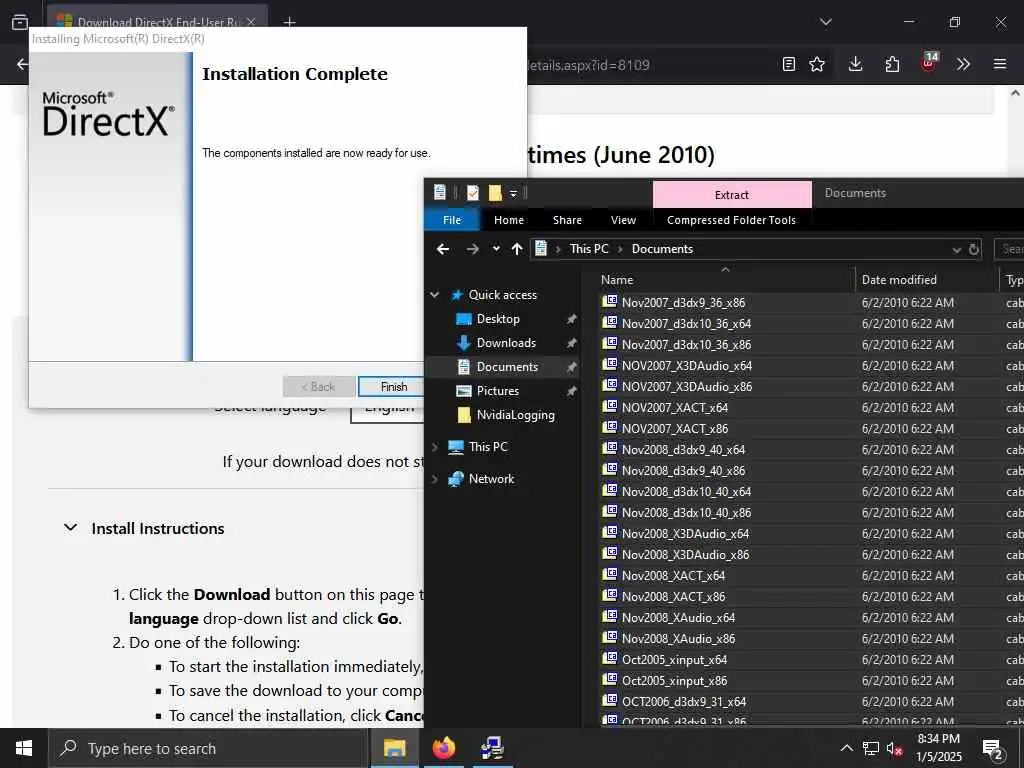Open File Explorer from taskbar
Image resolution: width=1024 pixels, height=768 pixels.
pyautogui.click(x=394, y=748)
